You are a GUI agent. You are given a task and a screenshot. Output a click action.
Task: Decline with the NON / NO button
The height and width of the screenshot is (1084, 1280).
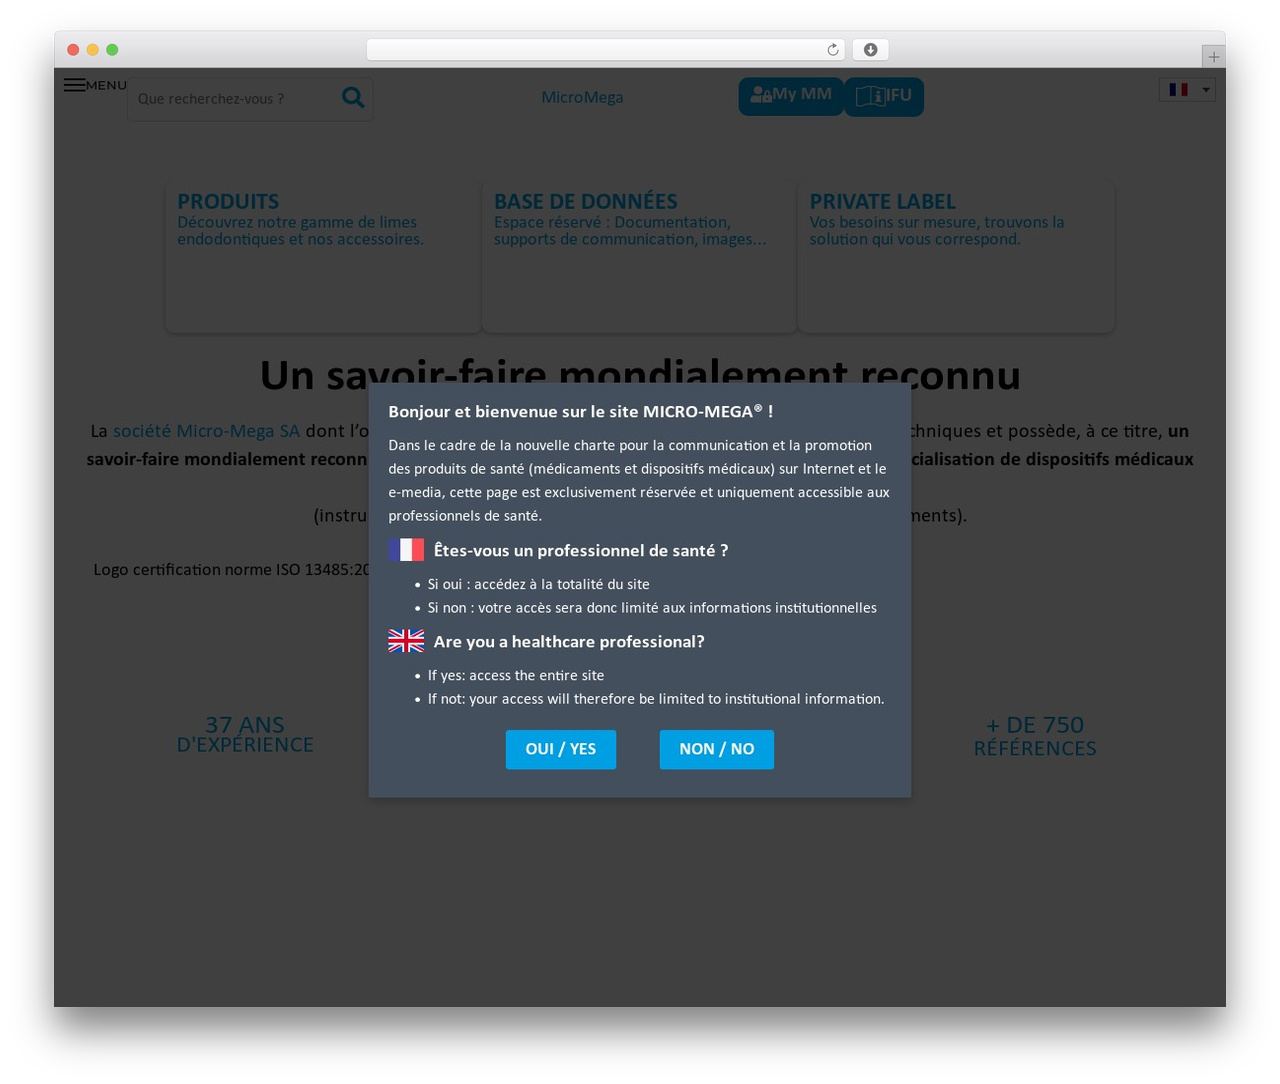pyautogui.click(x=716, y=749)
